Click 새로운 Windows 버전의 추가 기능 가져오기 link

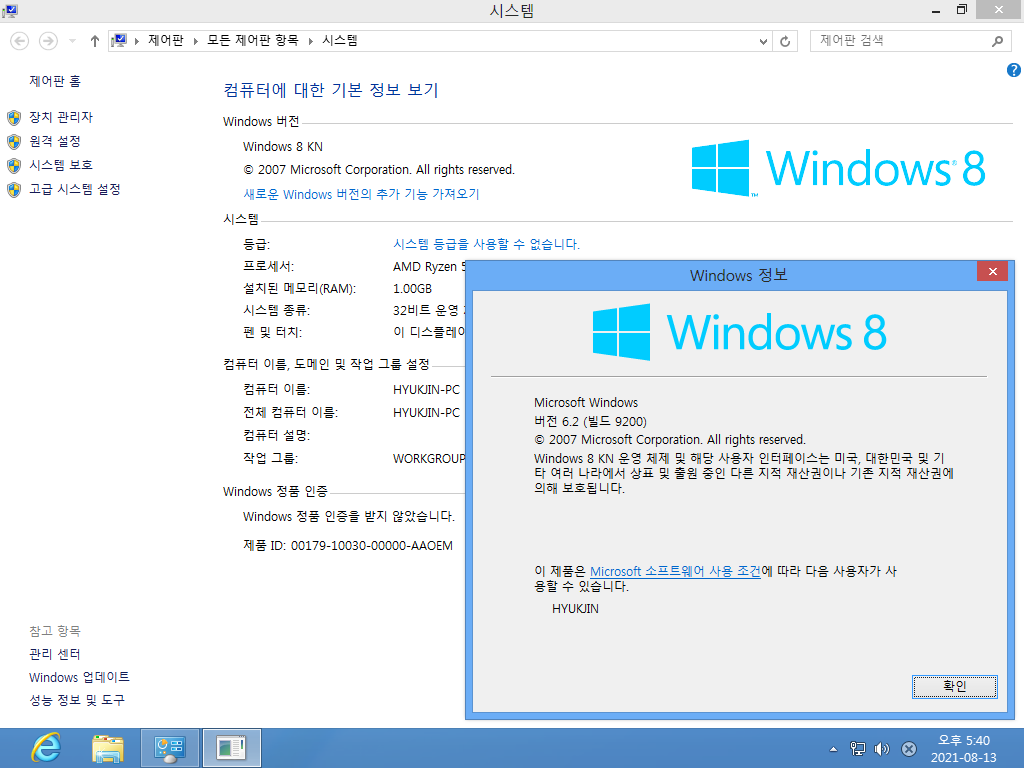361,194
